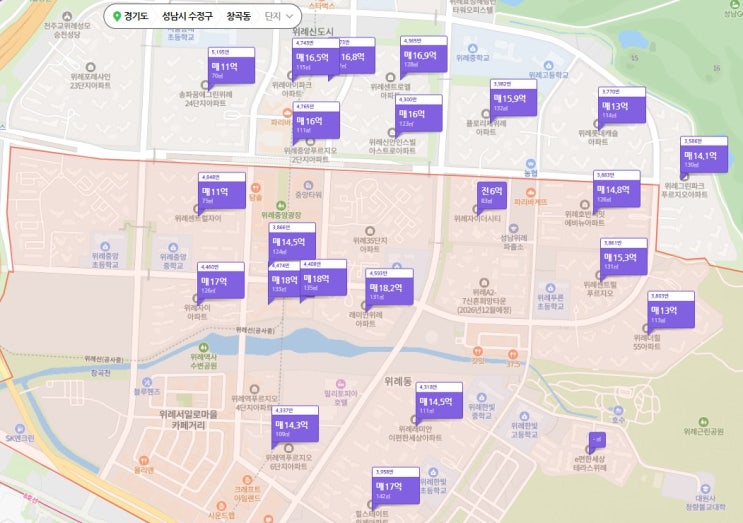743x523 pixels.
Task: Click the 위례고등학교 school icon
Action: (x=548, y=65)
